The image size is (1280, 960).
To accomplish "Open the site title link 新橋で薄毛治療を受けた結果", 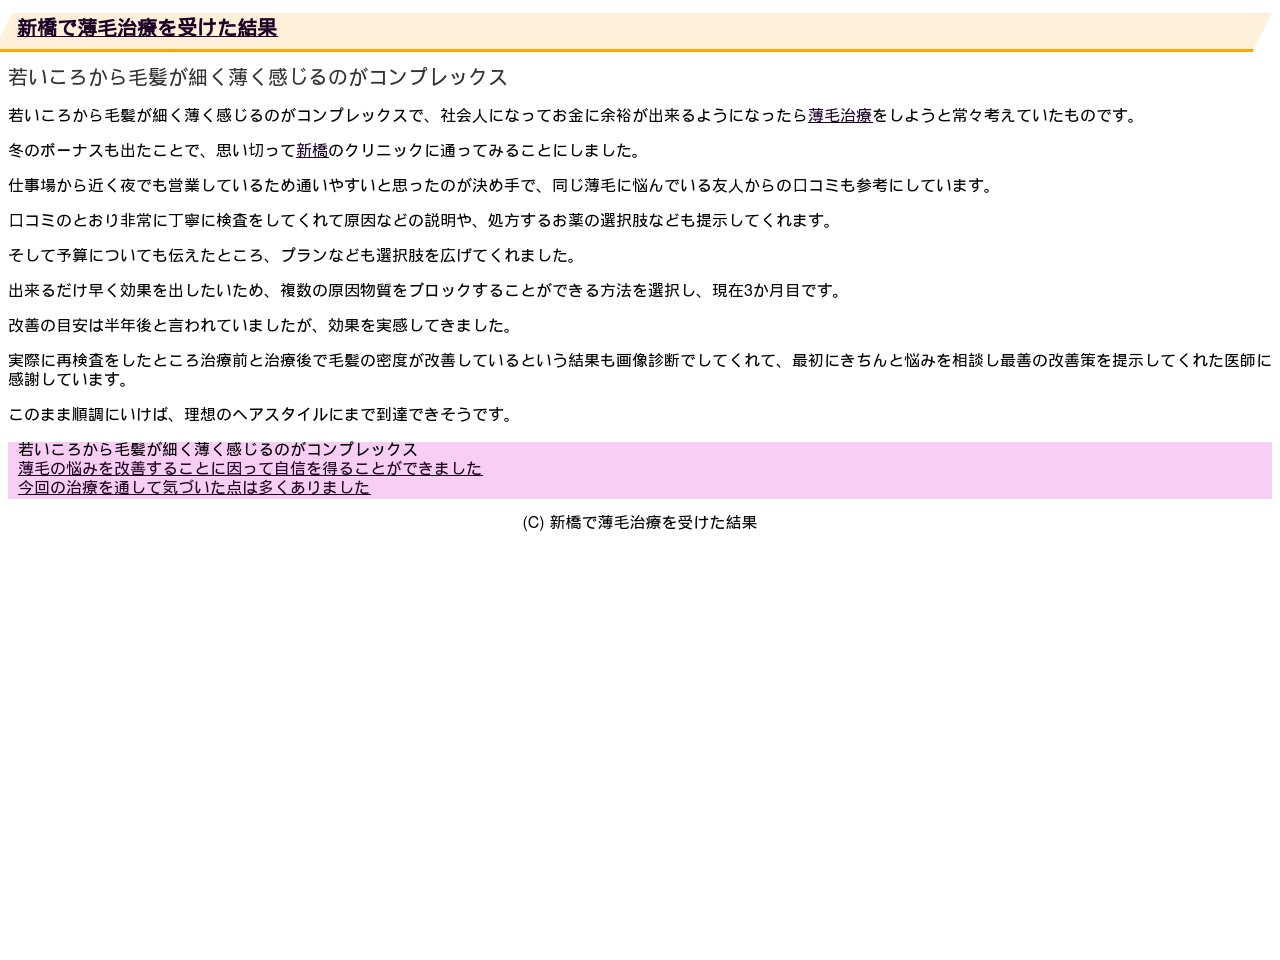I will pos(147,28).
